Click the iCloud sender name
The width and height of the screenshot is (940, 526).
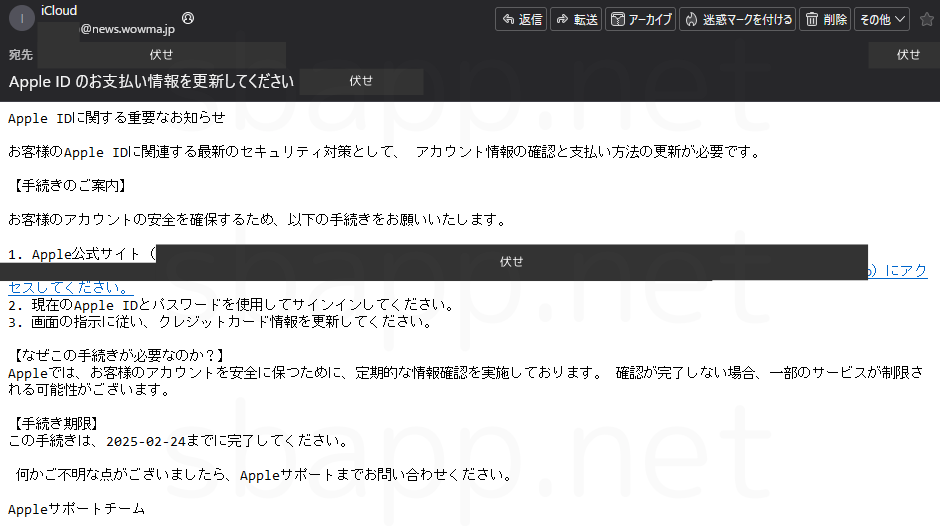(x=59, y=10)
